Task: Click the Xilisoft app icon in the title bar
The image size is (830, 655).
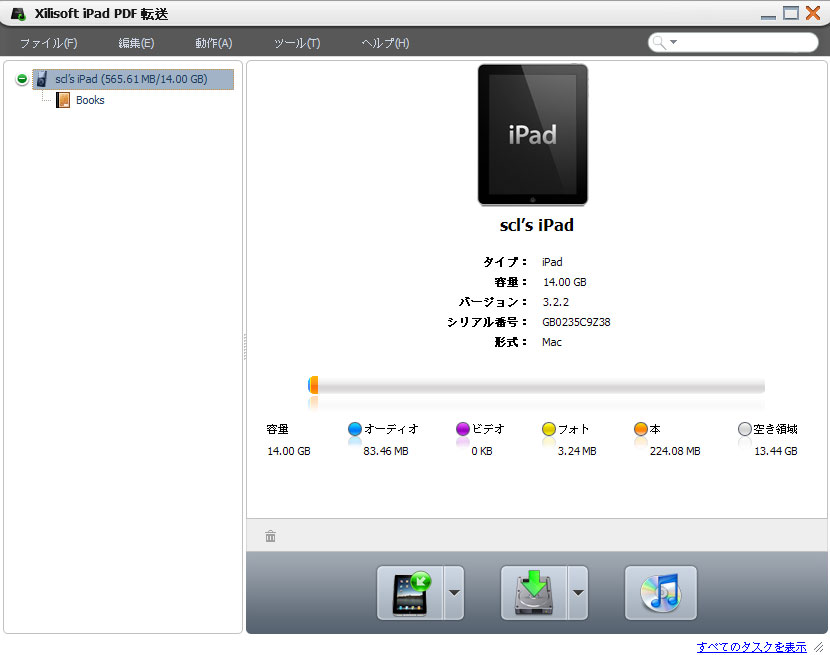Action: click(18, 13)
